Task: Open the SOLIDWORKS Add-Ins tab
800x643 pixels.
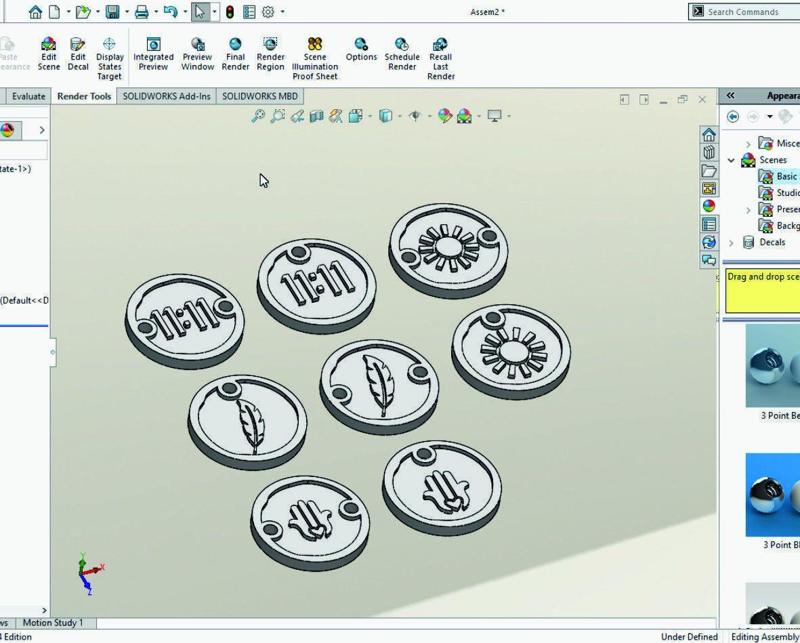Action: pos(166,96)
